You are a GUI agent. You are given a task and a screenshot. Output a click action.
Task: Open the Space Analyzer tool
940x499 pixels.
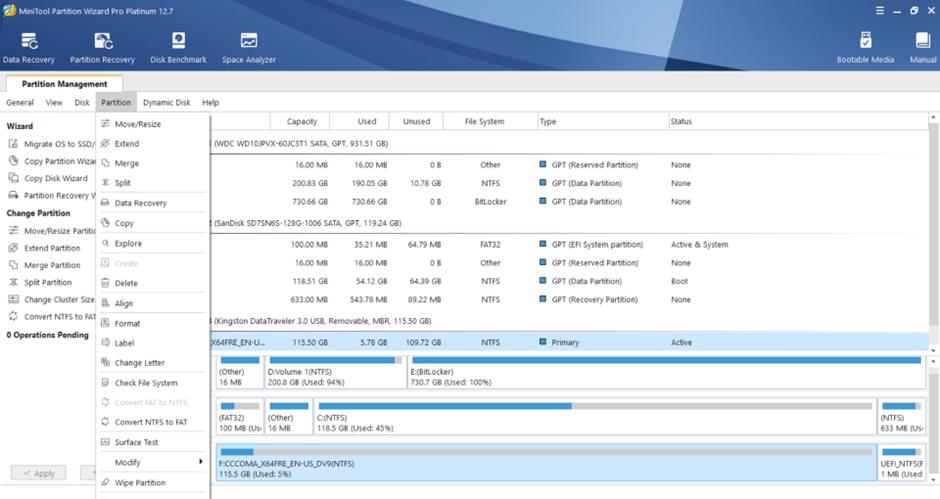247,47
